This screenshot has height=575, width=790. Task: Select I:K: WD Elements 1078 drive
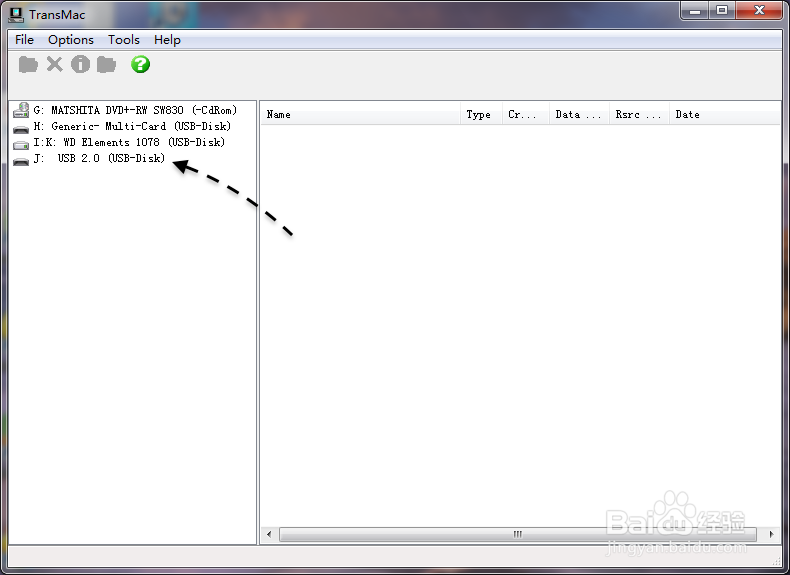(129, 142)
